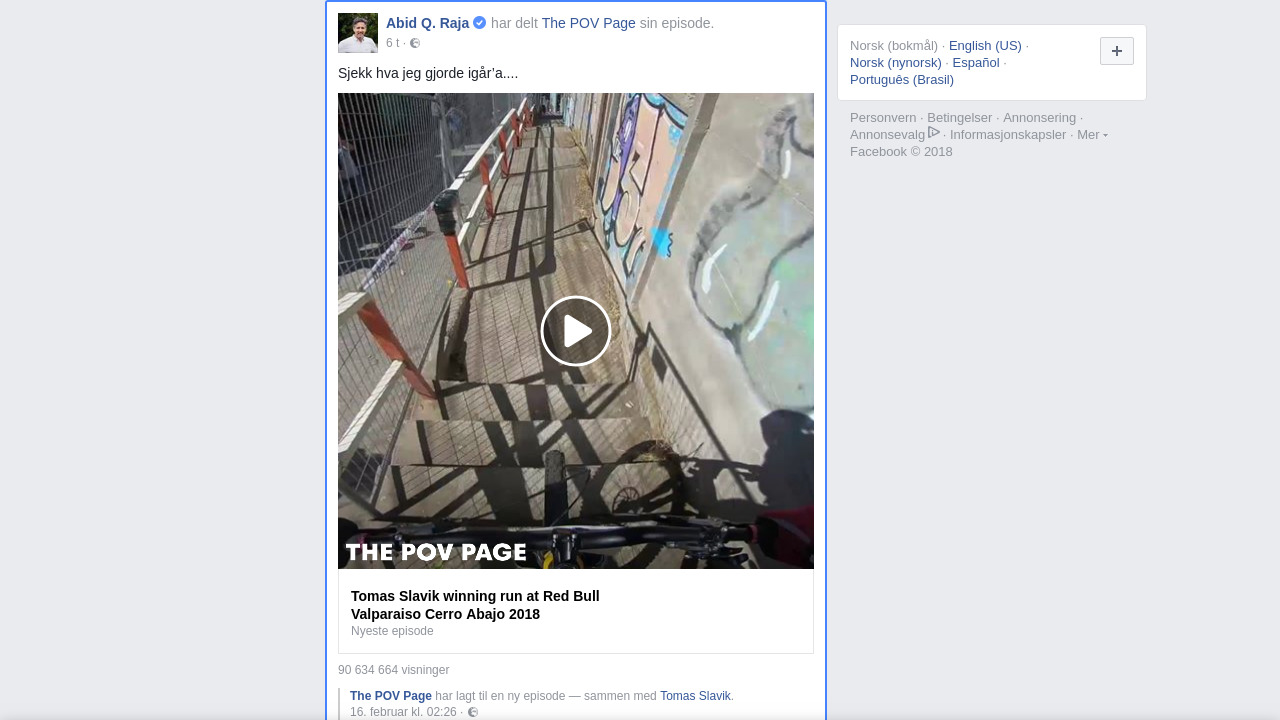Switch language to Norsk (nynorsk)
The height and width of the screenshot is (720, 1280).
[x=896, y=62]
